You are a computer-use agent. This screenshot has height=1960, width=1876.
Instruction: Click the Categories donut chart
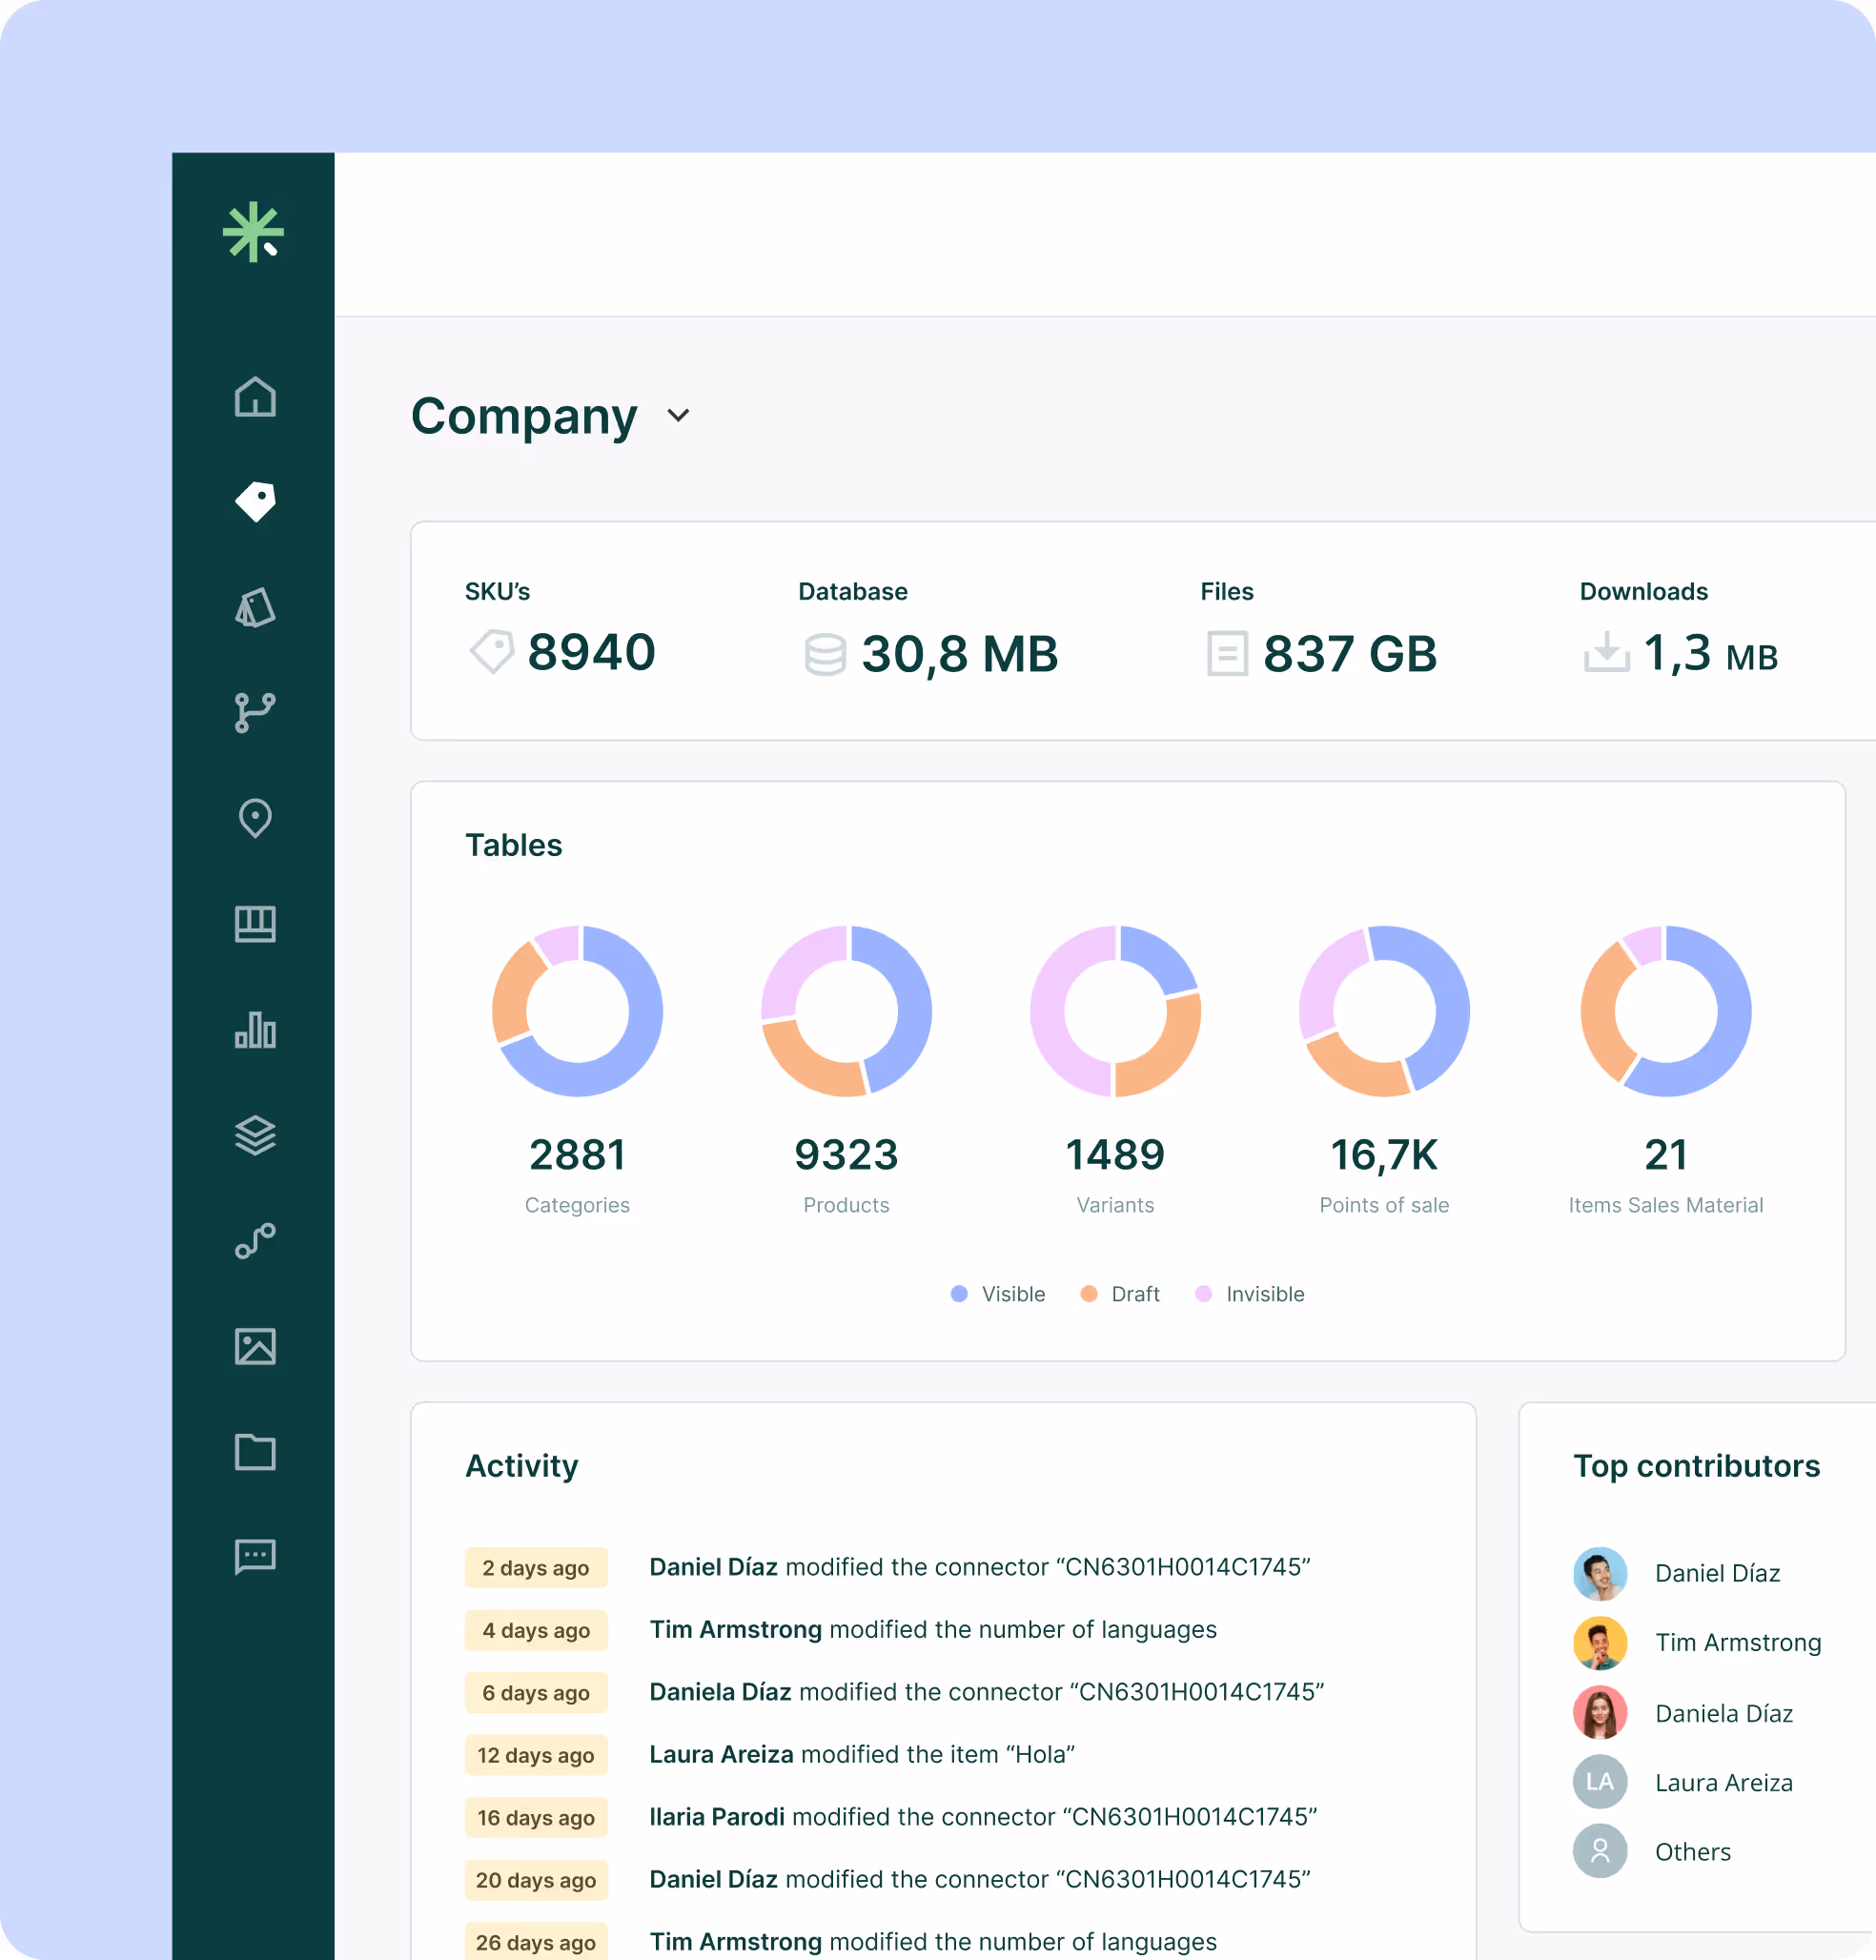point(577,1011)
